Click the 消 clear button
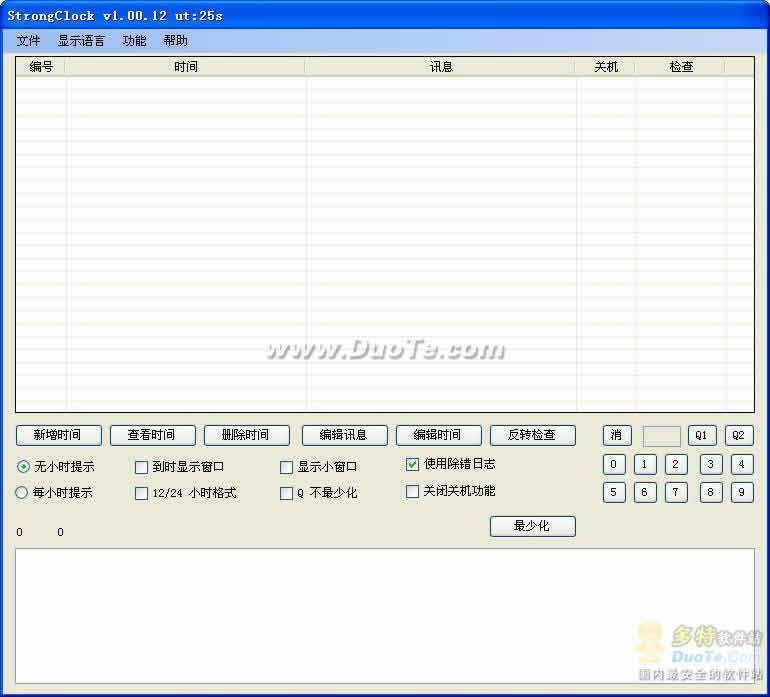The height and width of the screenshot is (697, 770). (x=617, y=435)
